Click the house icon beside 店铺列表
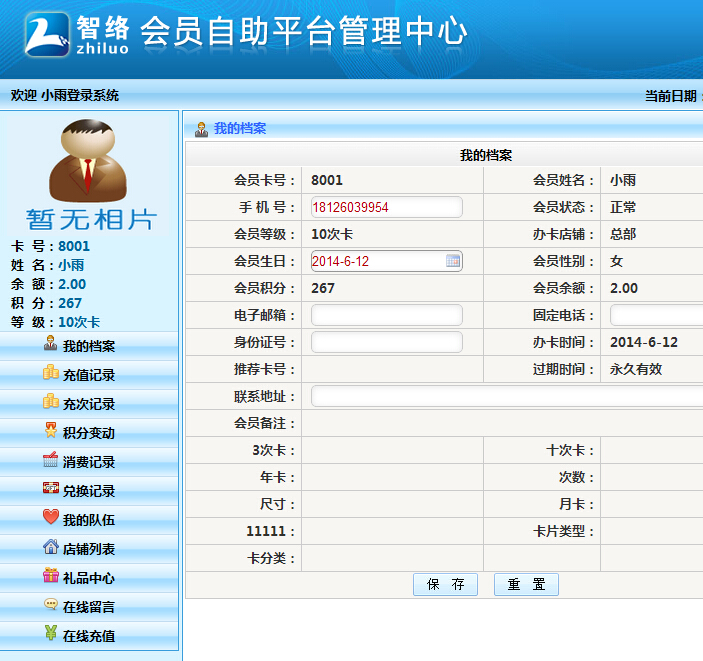This screenshot has width=703, height=661. pyautogui.click(x=51, y=546)
